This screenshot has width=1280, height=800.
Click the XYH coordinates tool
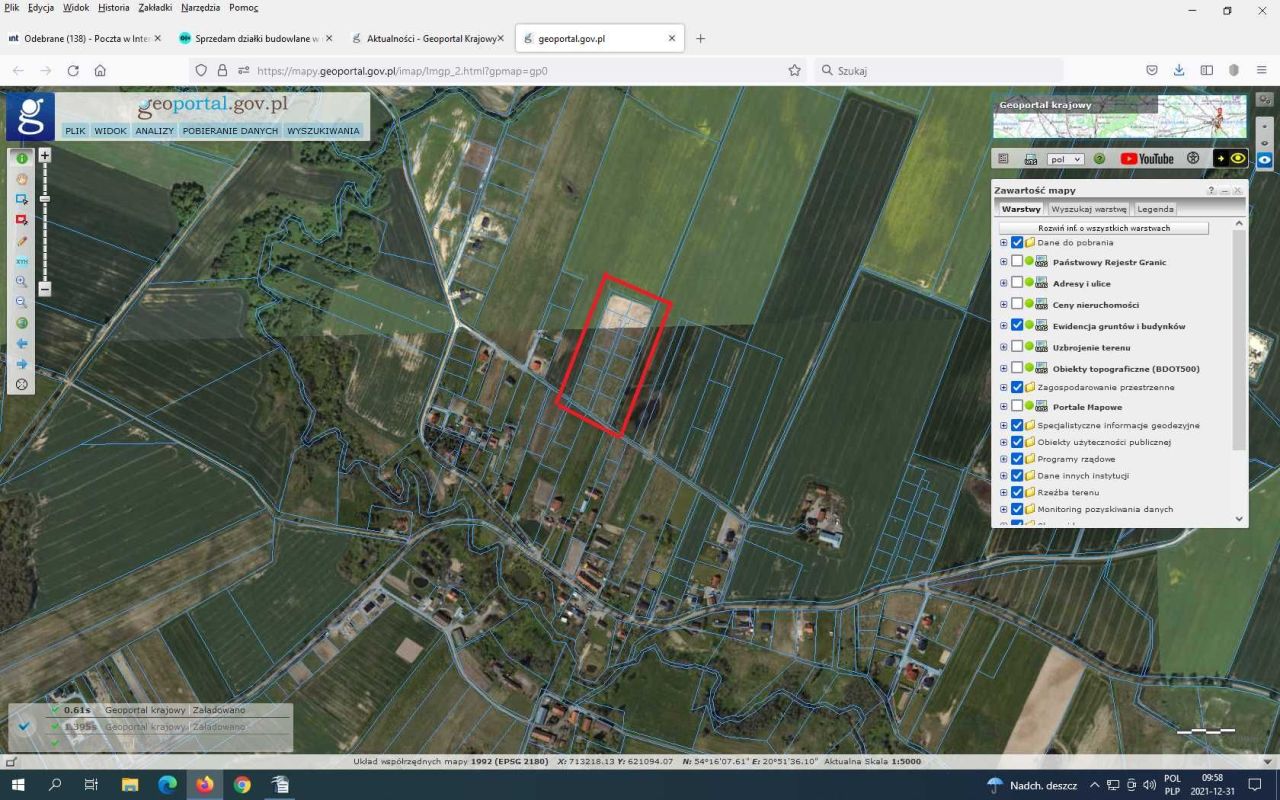(x=21, y=261)
